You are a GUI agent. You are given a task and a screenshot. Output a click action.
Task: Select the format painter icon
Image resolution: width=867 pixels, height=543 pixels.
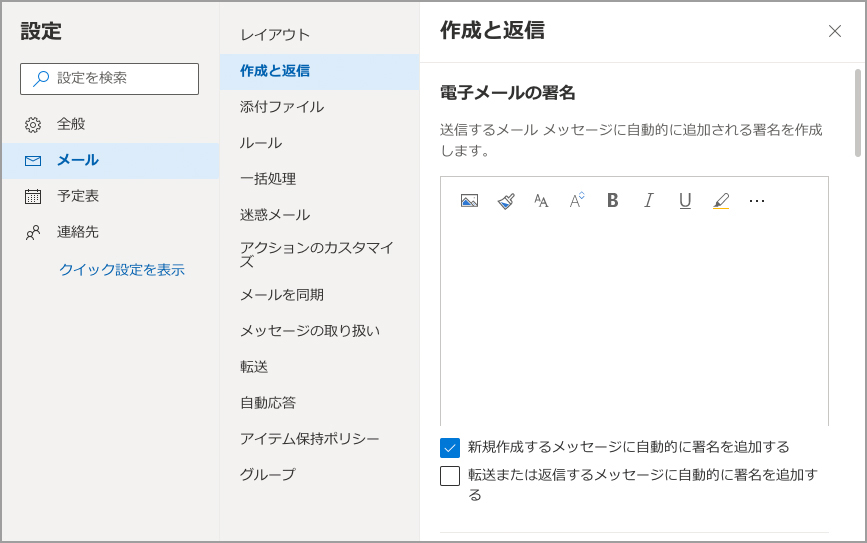[506, 201]
